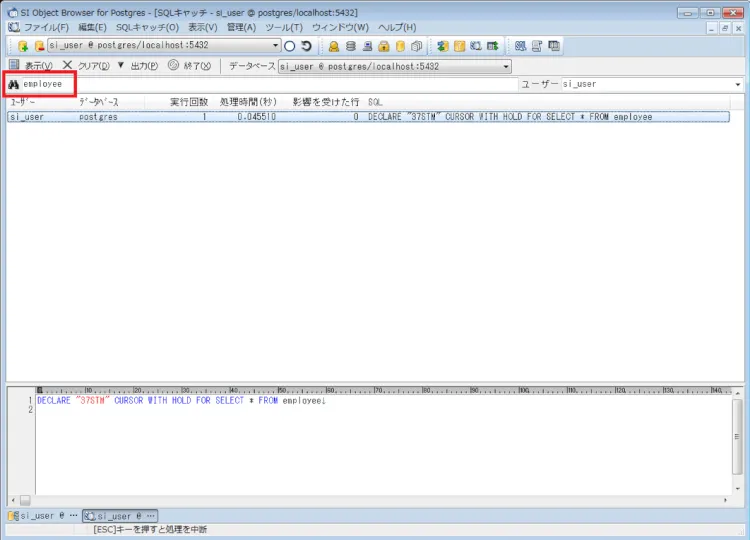The height and width of the screenshot is (540, 750).
Task: Click the editor vertical scrollbar thumb
Action: pos(737,437)
